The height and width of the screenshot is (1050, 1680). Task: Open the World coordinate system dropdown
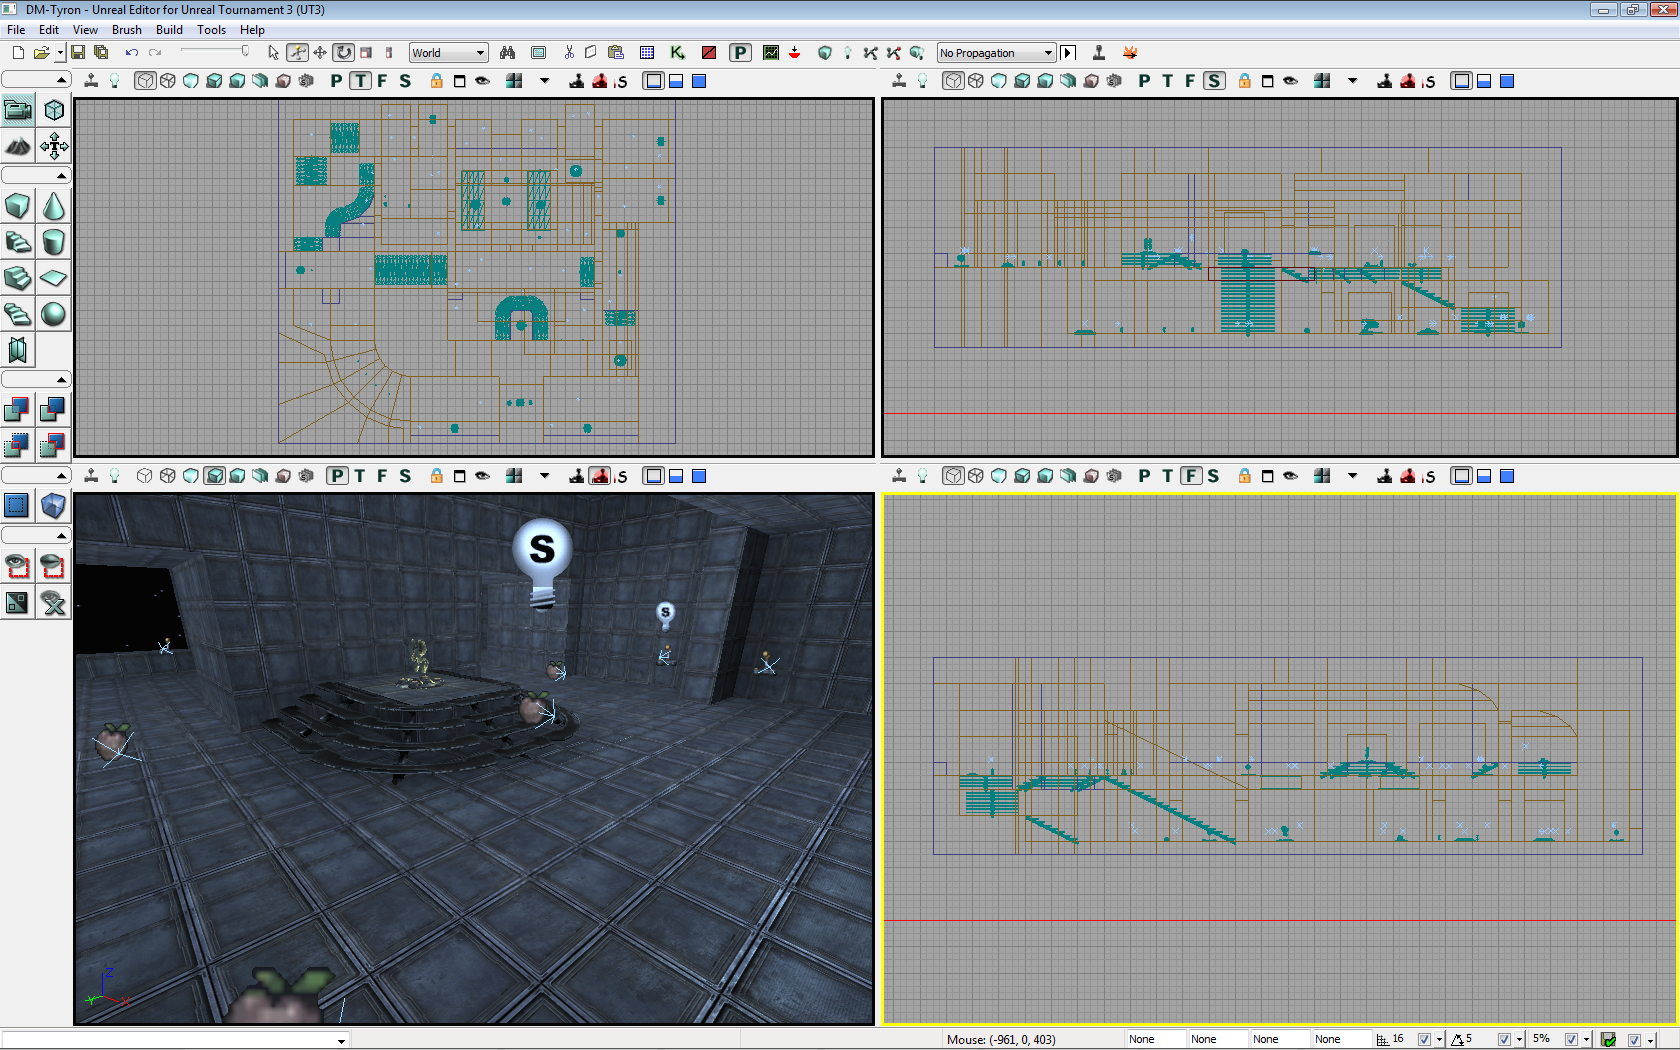pyautogui.click(x=448, y=53)
